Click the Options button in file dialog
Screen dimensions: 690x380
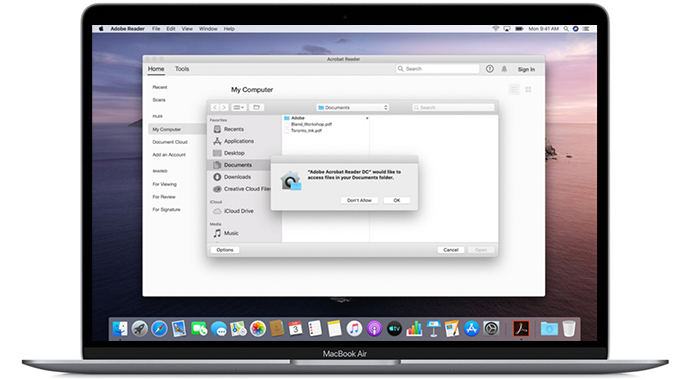(x=225, y=250)
